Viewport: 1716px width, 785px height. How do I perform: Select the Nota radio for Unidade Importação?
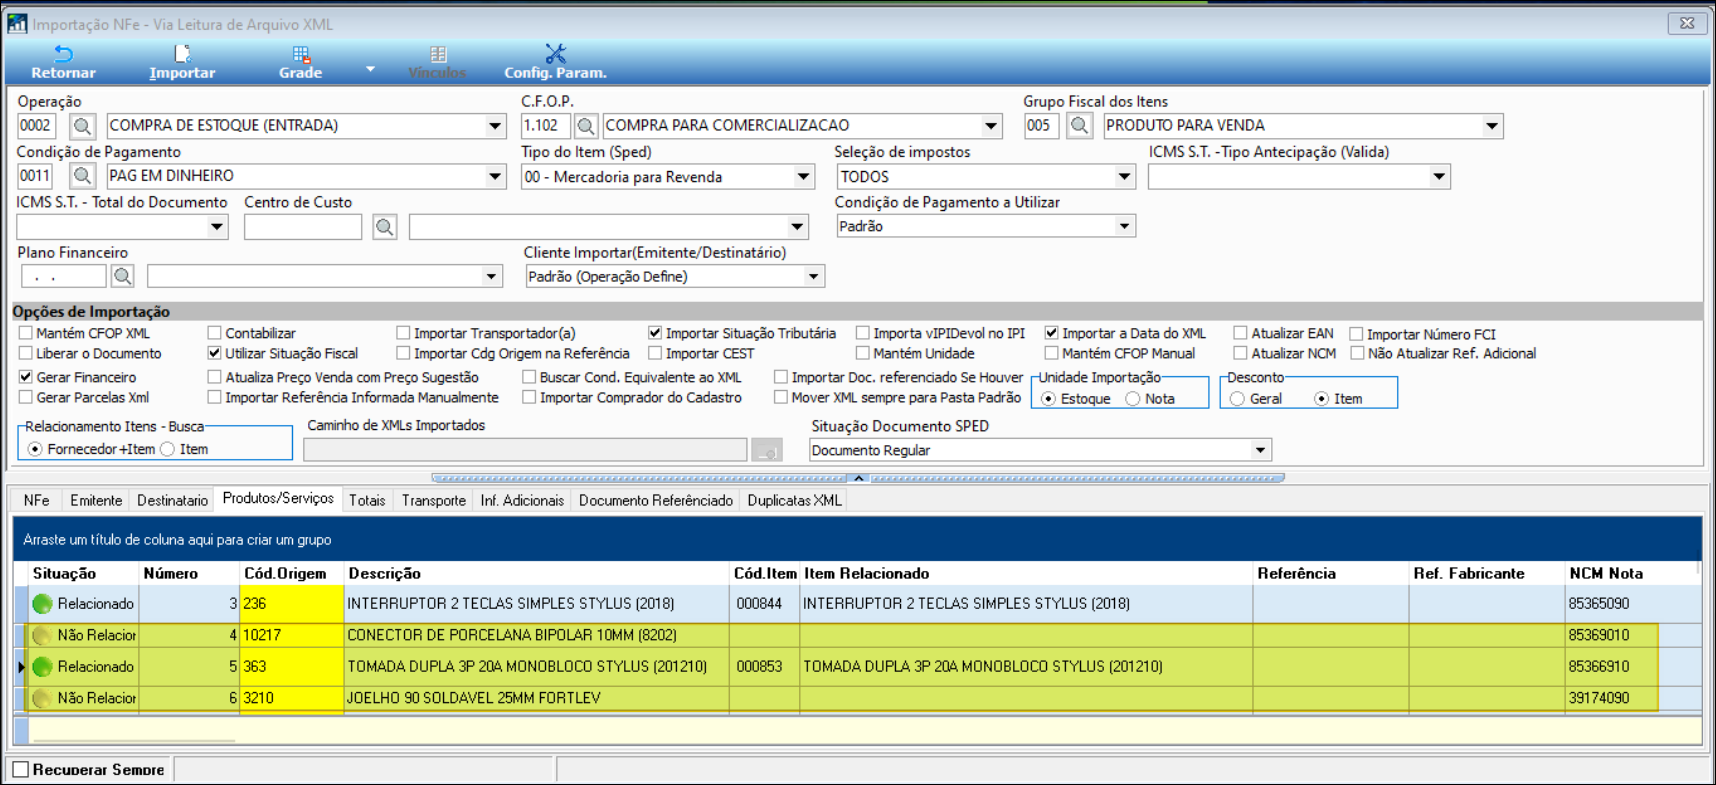pos(1133,399)
